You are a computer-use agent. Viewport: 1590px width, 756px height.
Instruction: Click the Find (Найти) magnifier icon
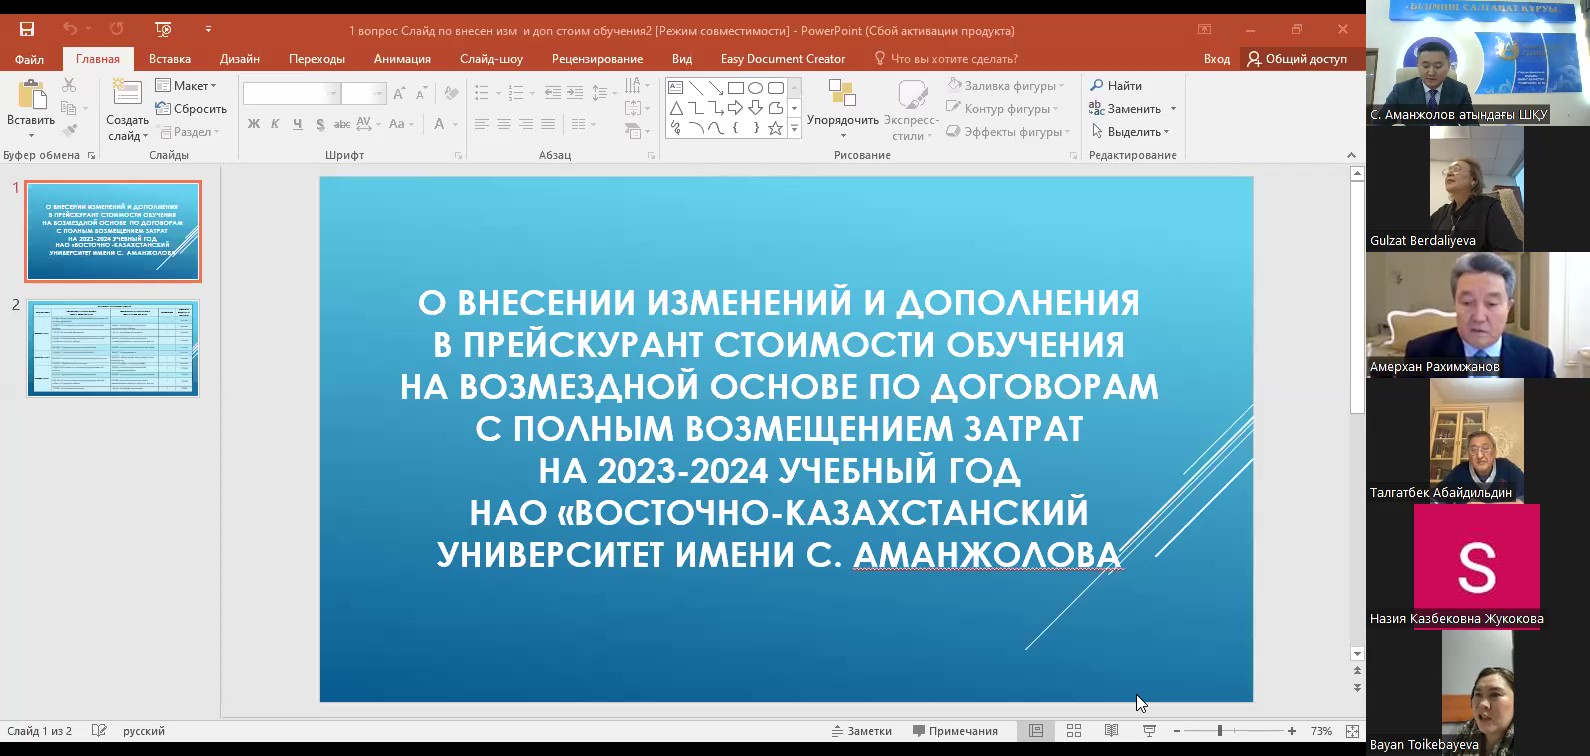tap(1097, 86)
